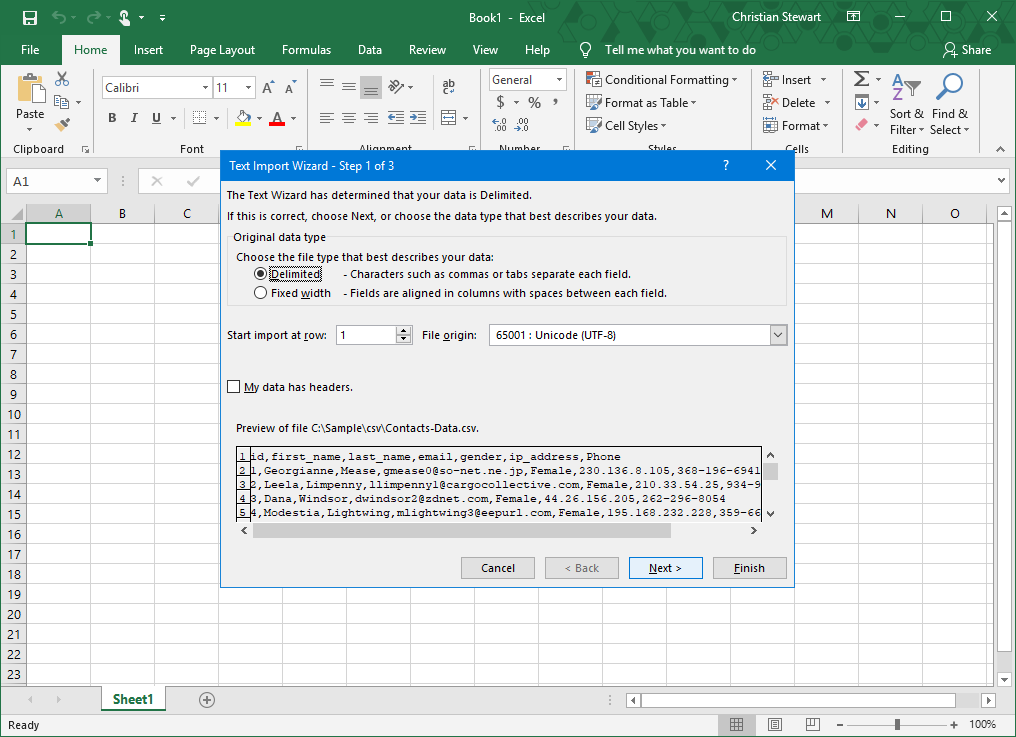
Task: Click the zoom slider handle
Action: click(x=897, y=725)
